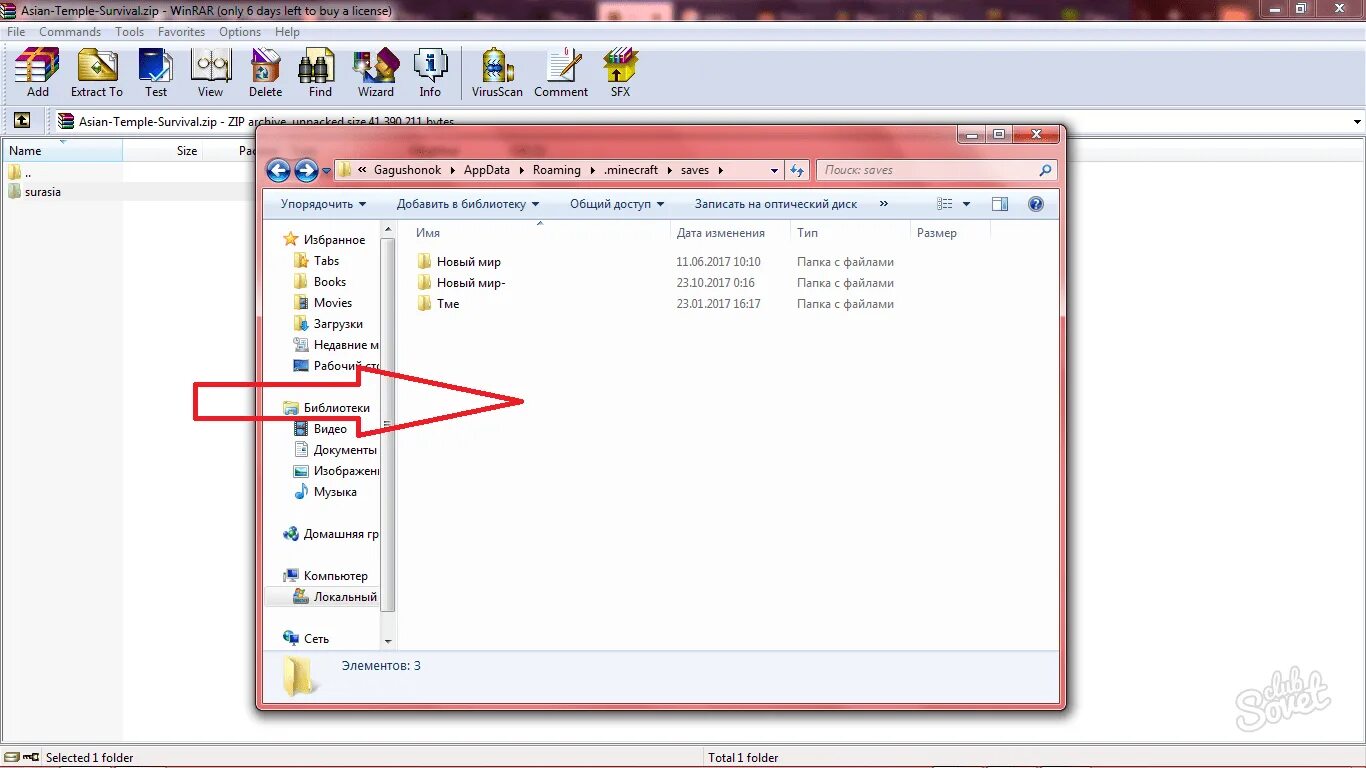Viewport: 1366px width, 768px height.
Task: Open the Tools menu
Action: click(x=129, y=32)
